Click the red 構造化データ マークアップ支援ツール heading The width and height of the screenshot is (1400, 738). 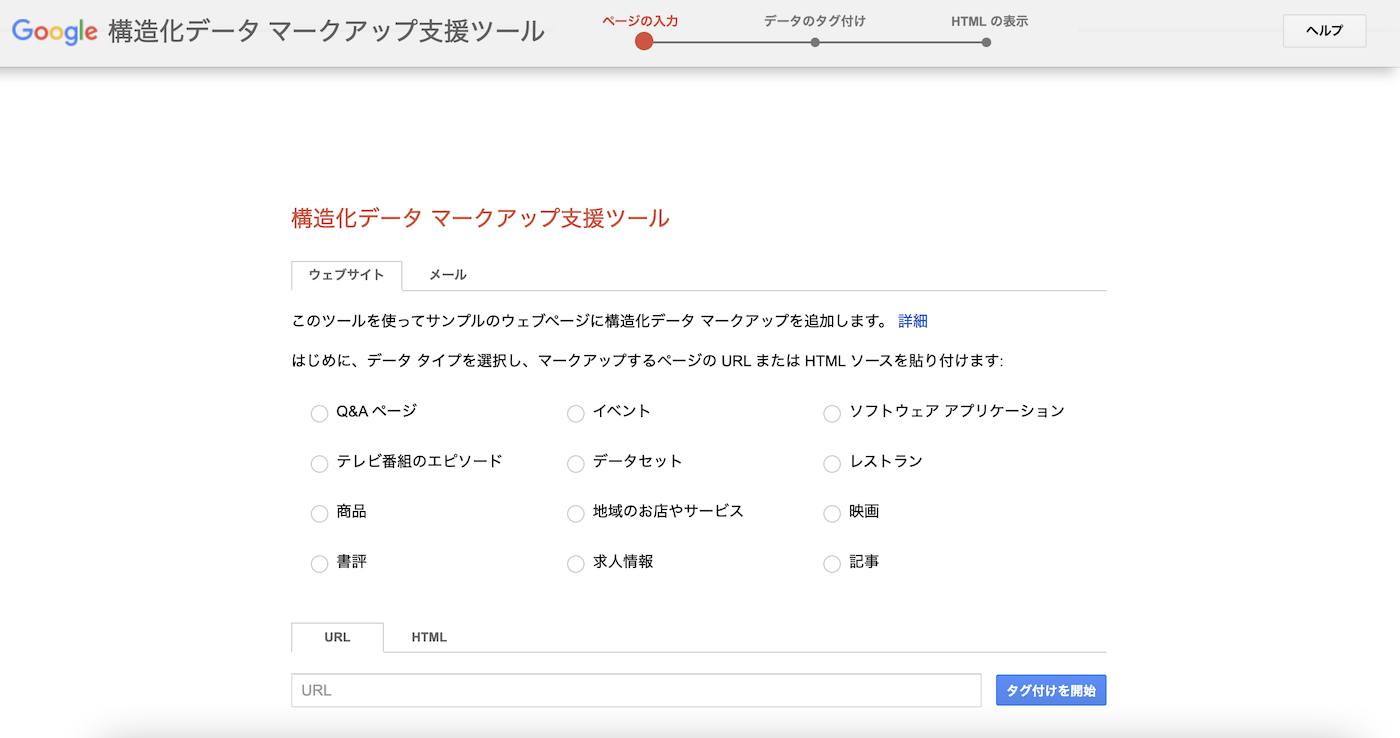[480, 218]
